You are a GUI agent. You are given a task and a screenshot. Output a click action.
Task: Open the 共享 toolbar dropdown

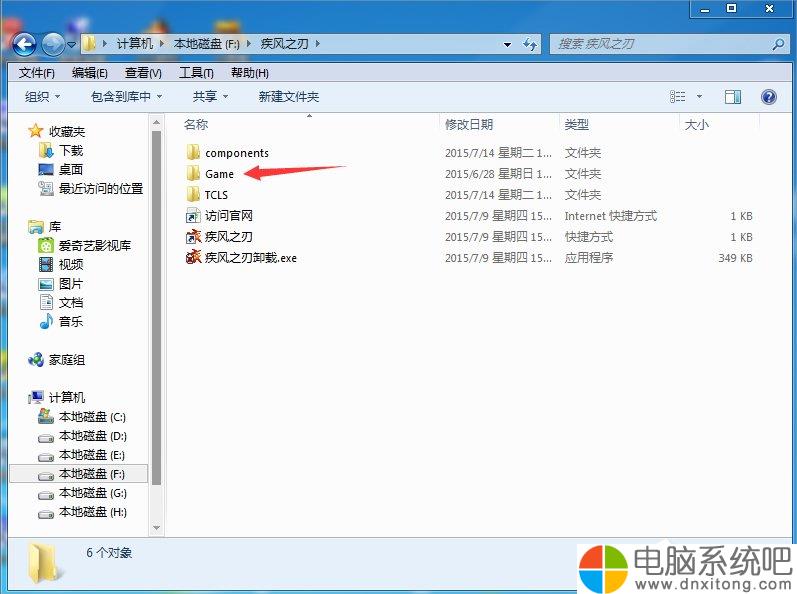tap(210, 97)
